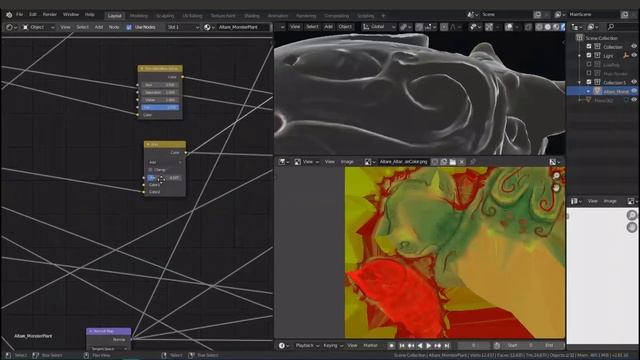Open the Image menu in the Altare image editor

(x=347, y=162)
